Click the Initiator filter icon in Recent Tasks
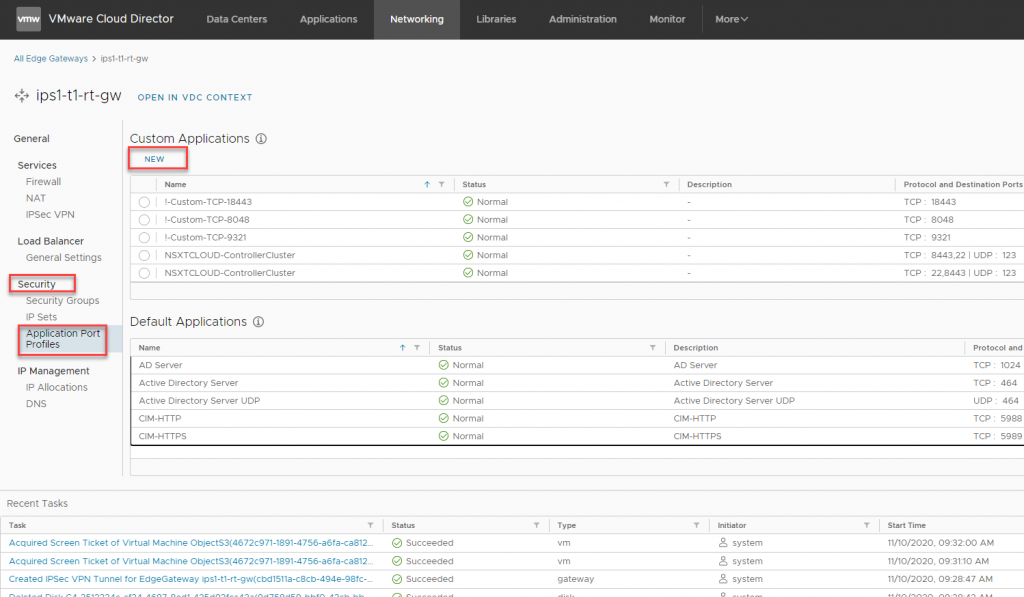This screenshot has height=597, width=1024. pyautogui.click(x=866, y=525)
